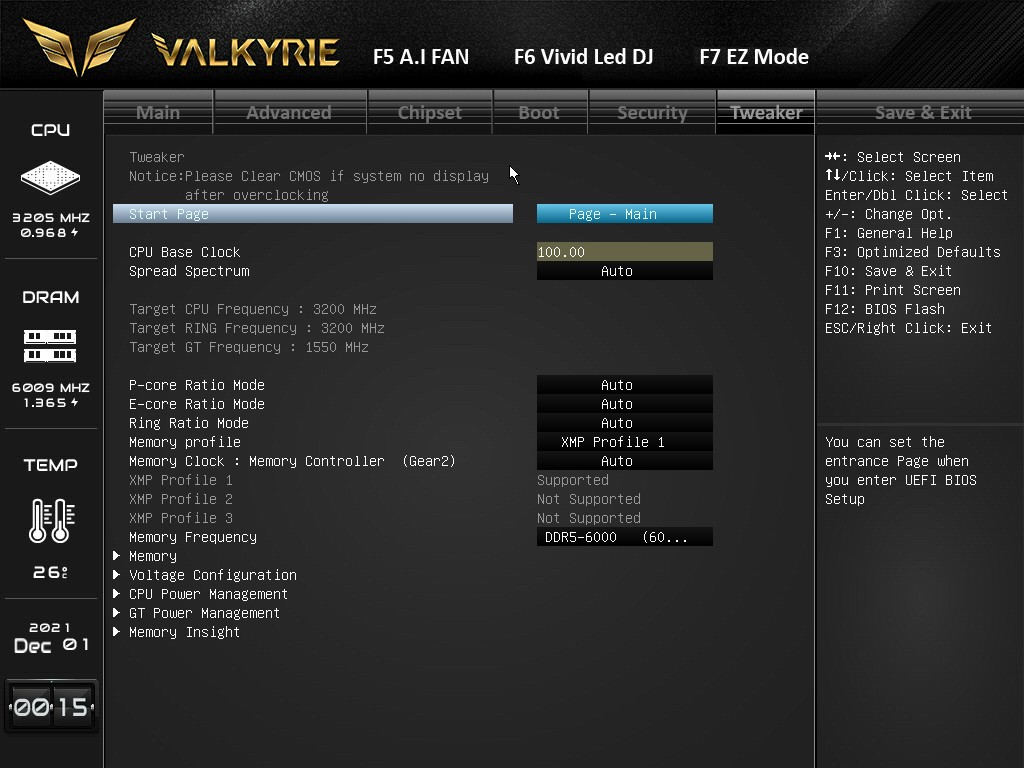Select the P-core Ratio Mode label
The image size is (1024, 768).
pyautogui.click(x=197, y=385)
